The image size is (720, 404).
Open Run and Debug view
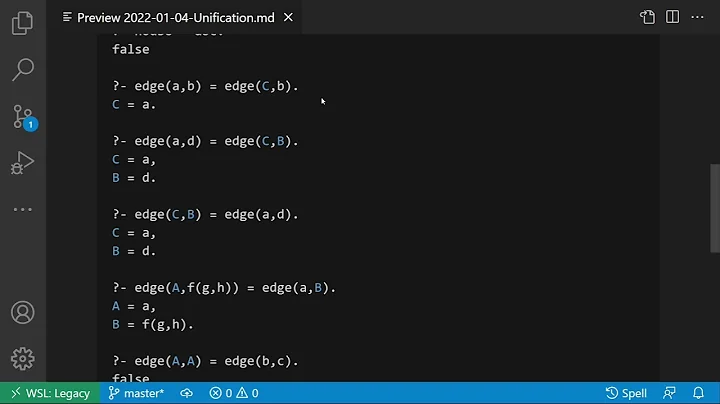[x=22, y=163]
